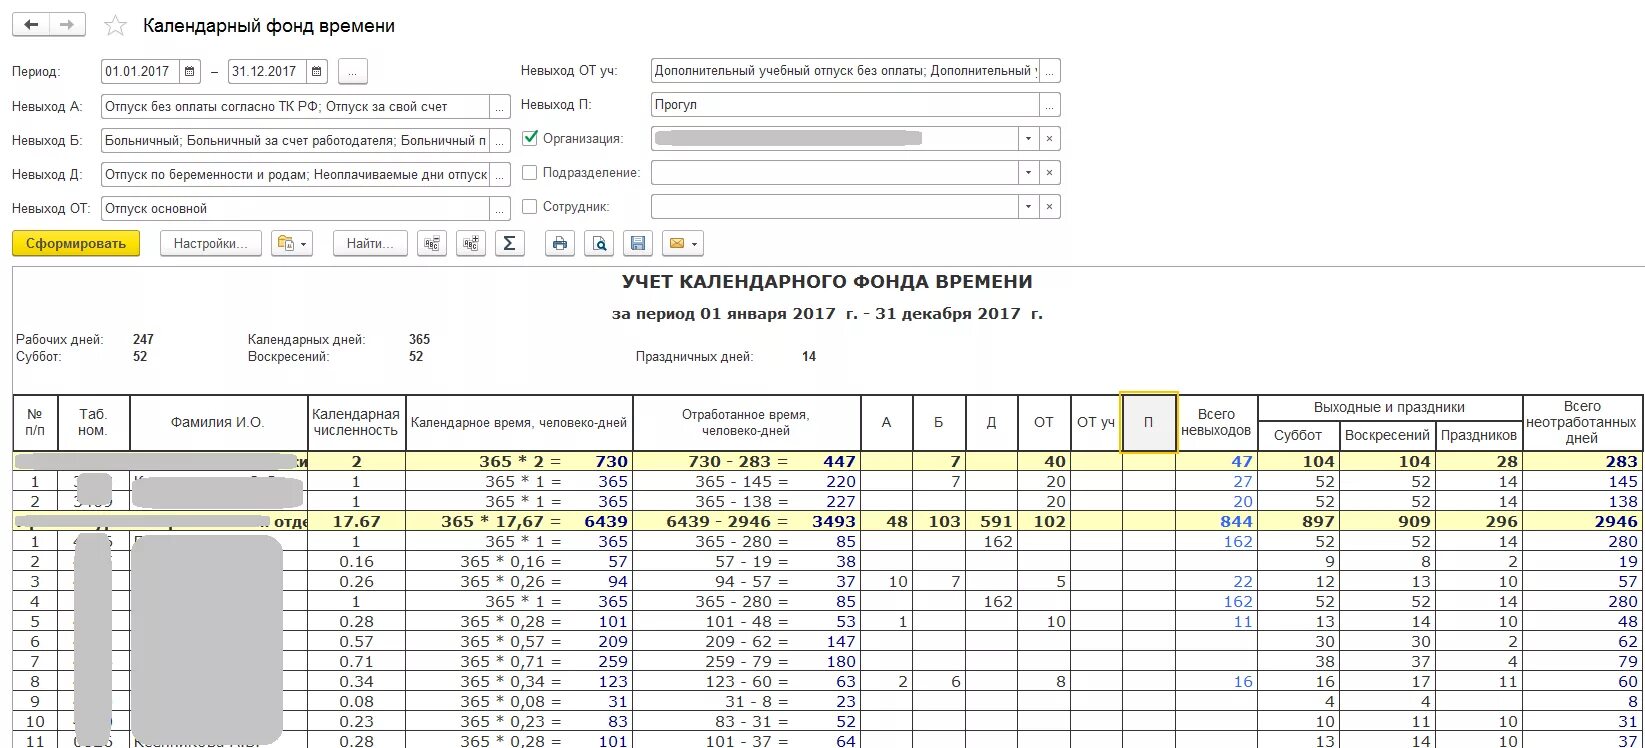Viewport: 1645px width, 748px height.
Task: Select the Д column value 591
Action: [x=991, y=521]
